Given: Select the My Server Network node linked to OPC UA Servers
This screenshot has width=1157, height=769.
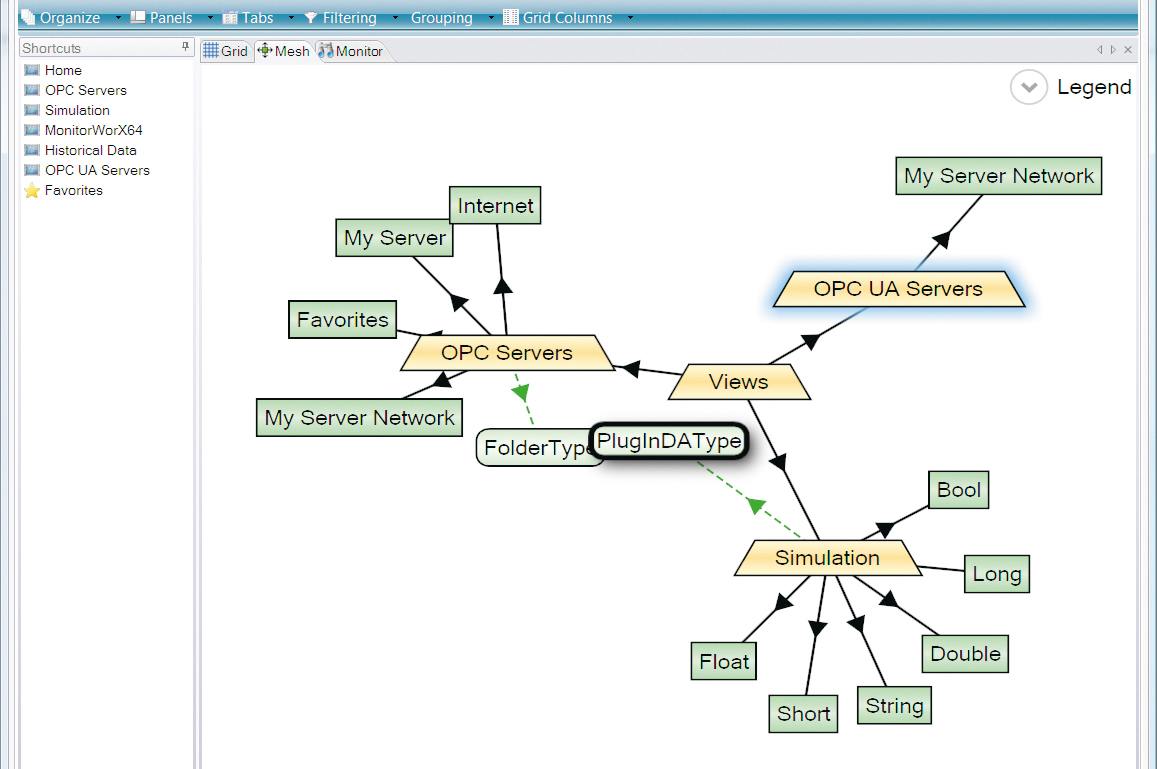Looking at the screenshot, I should click(x=998, y=176).
